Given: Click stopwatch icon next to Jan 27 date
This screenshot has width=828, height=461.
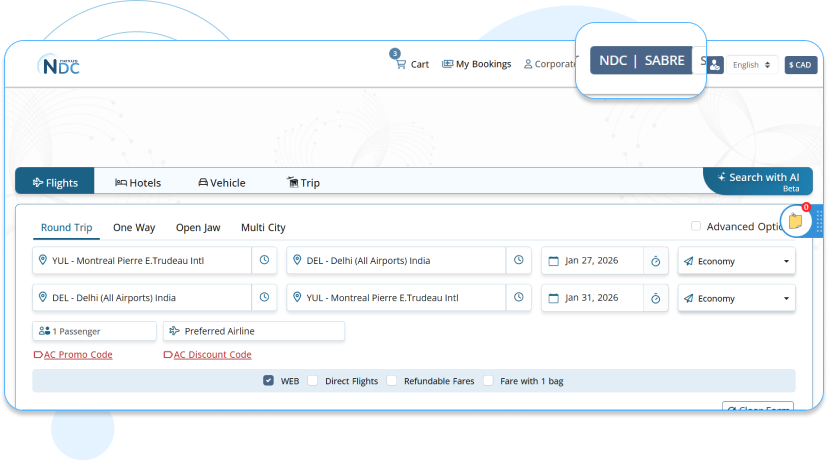Looking at the screenshot, I should (655, 261).
